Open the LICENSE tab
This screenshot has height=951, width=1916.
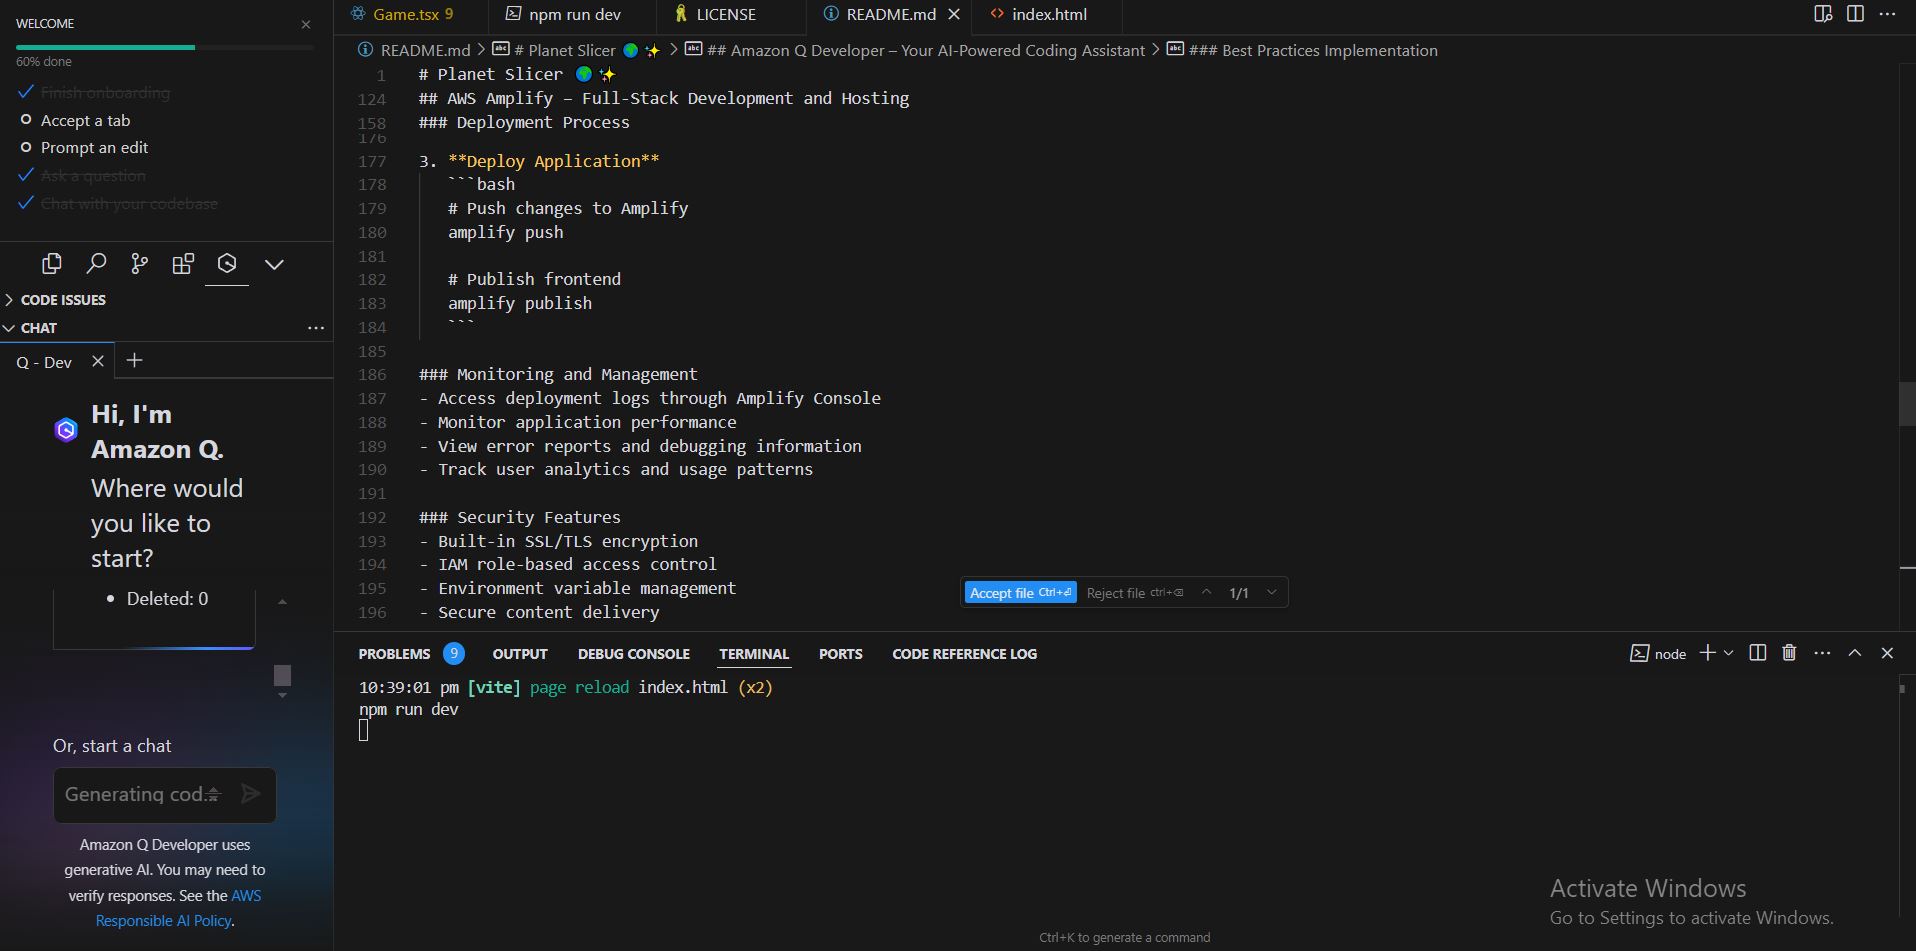pyautogui.click(x=731, y=14)
